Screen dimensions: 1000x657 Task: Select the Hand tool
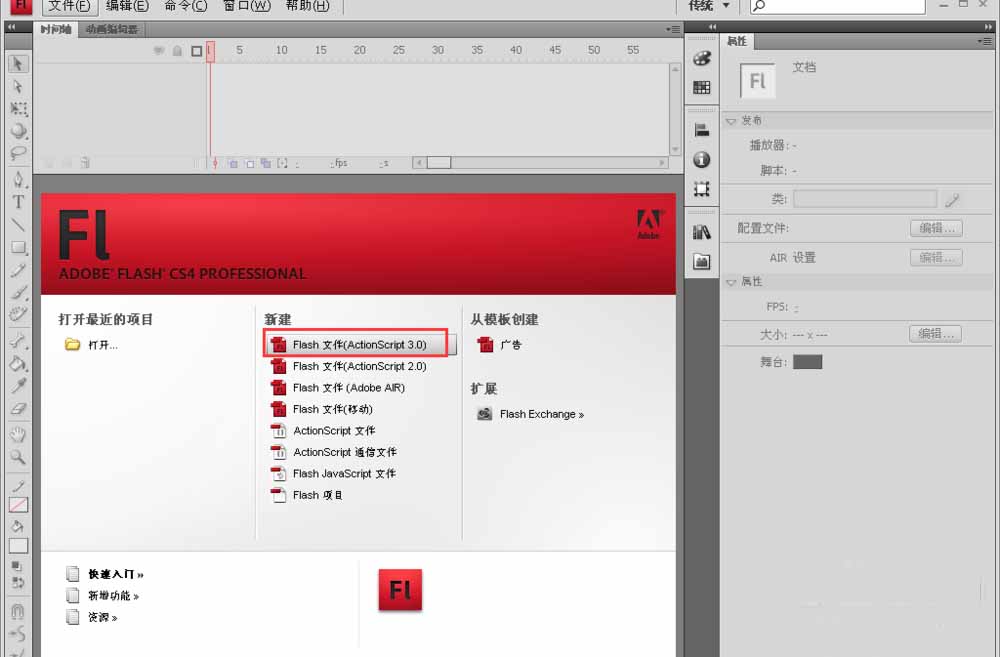tap(18, 435)
